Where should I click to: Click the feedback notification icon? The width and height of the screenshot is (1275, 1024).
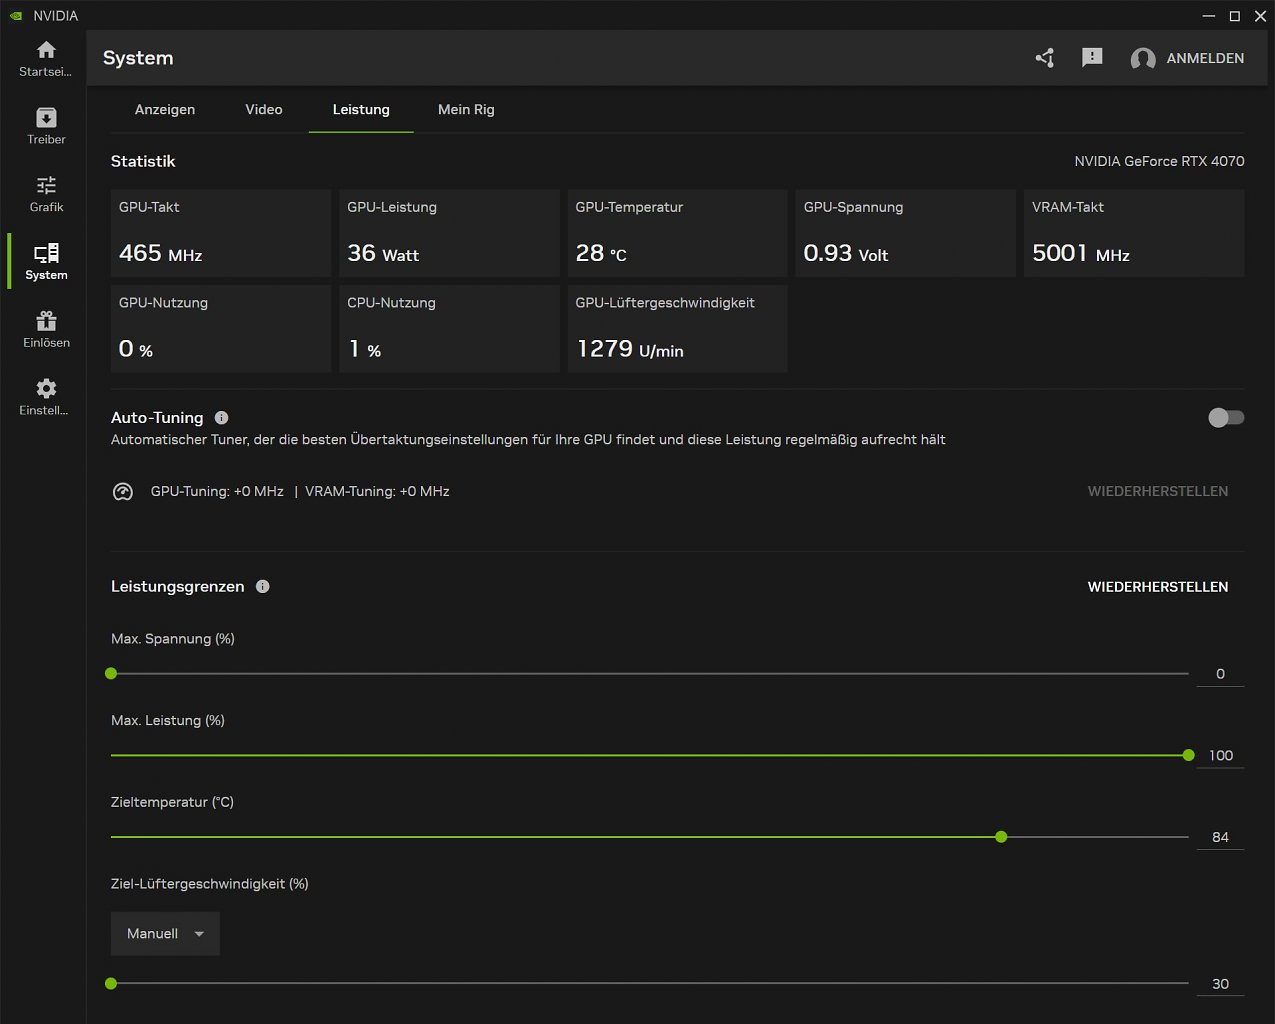[x=1092, y=58]
